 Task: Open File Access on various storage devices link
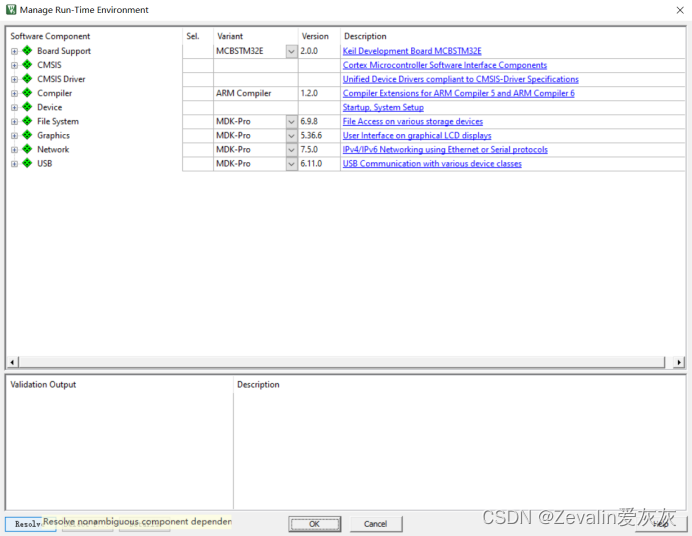pyautogui.click(x=413, y=121)
